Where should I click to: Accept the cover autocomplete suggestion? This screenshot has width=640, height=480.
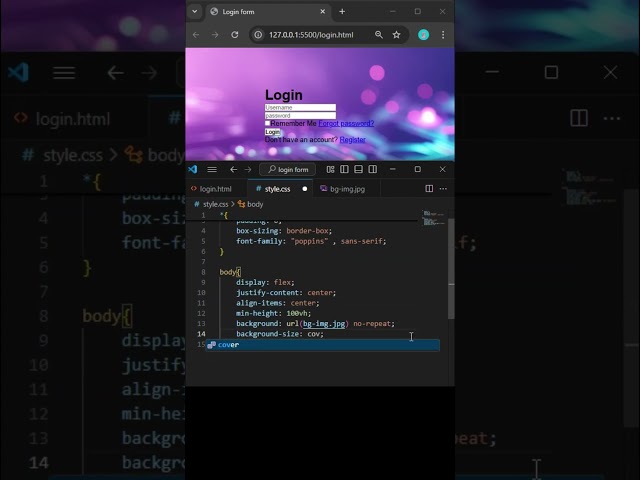[x=322, y=345]
